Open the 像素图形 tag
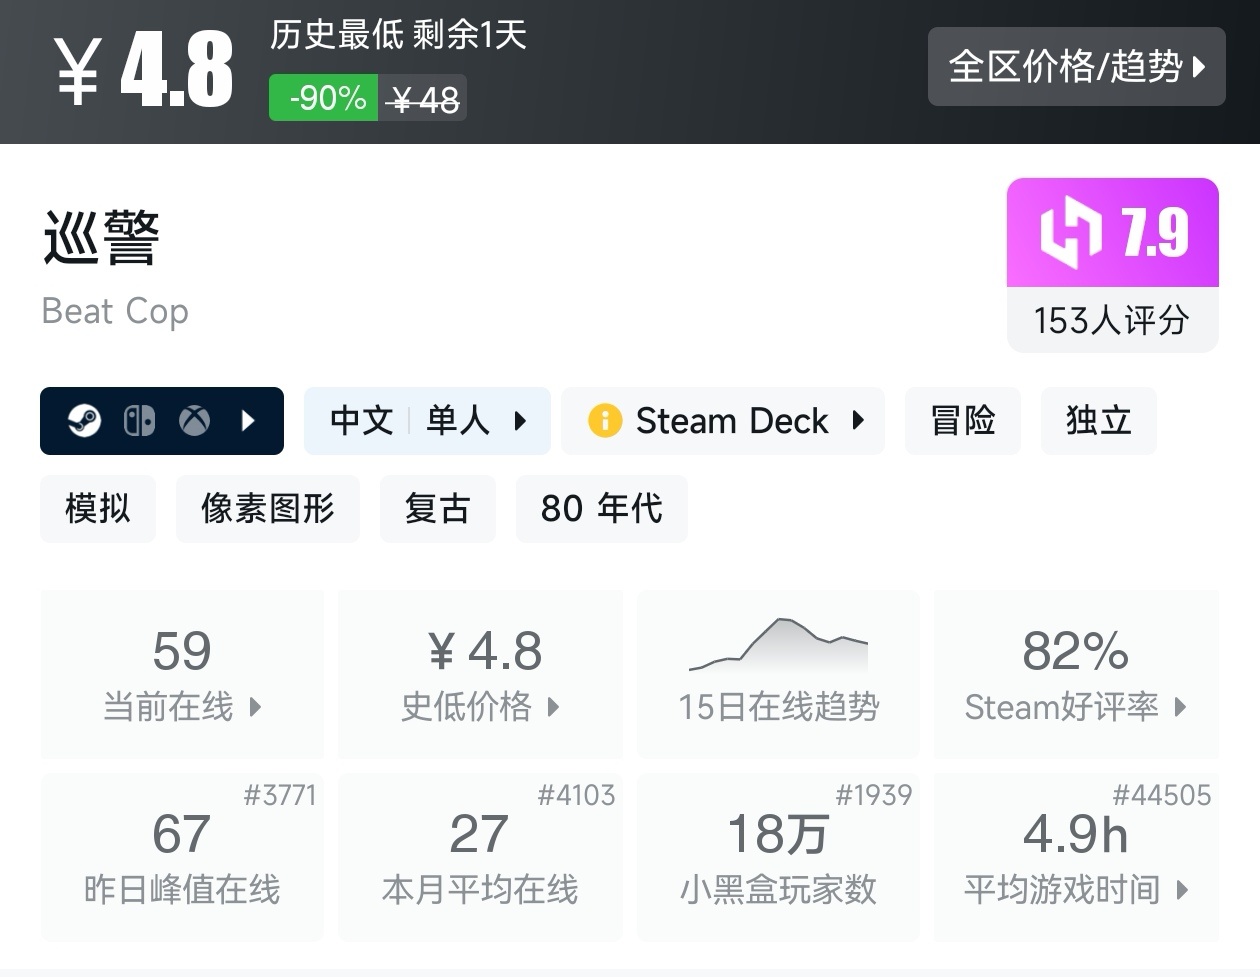Viewport: 1260px width, 977px height. point(268,509)
